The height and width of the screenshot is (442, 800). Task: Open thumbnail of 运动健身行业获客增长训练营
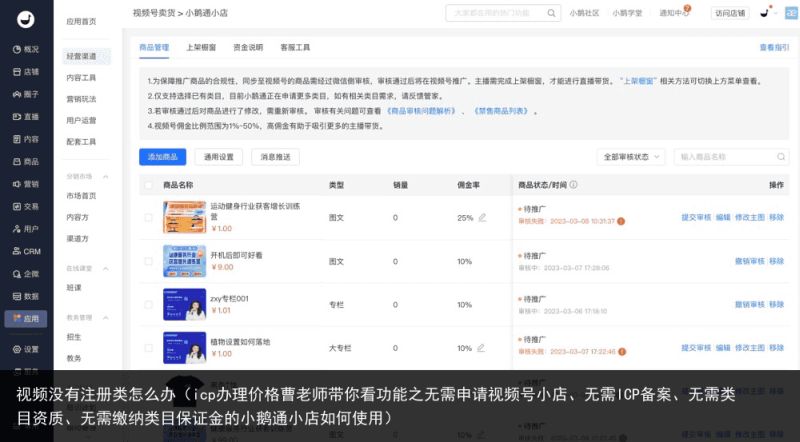click(184, 217)
